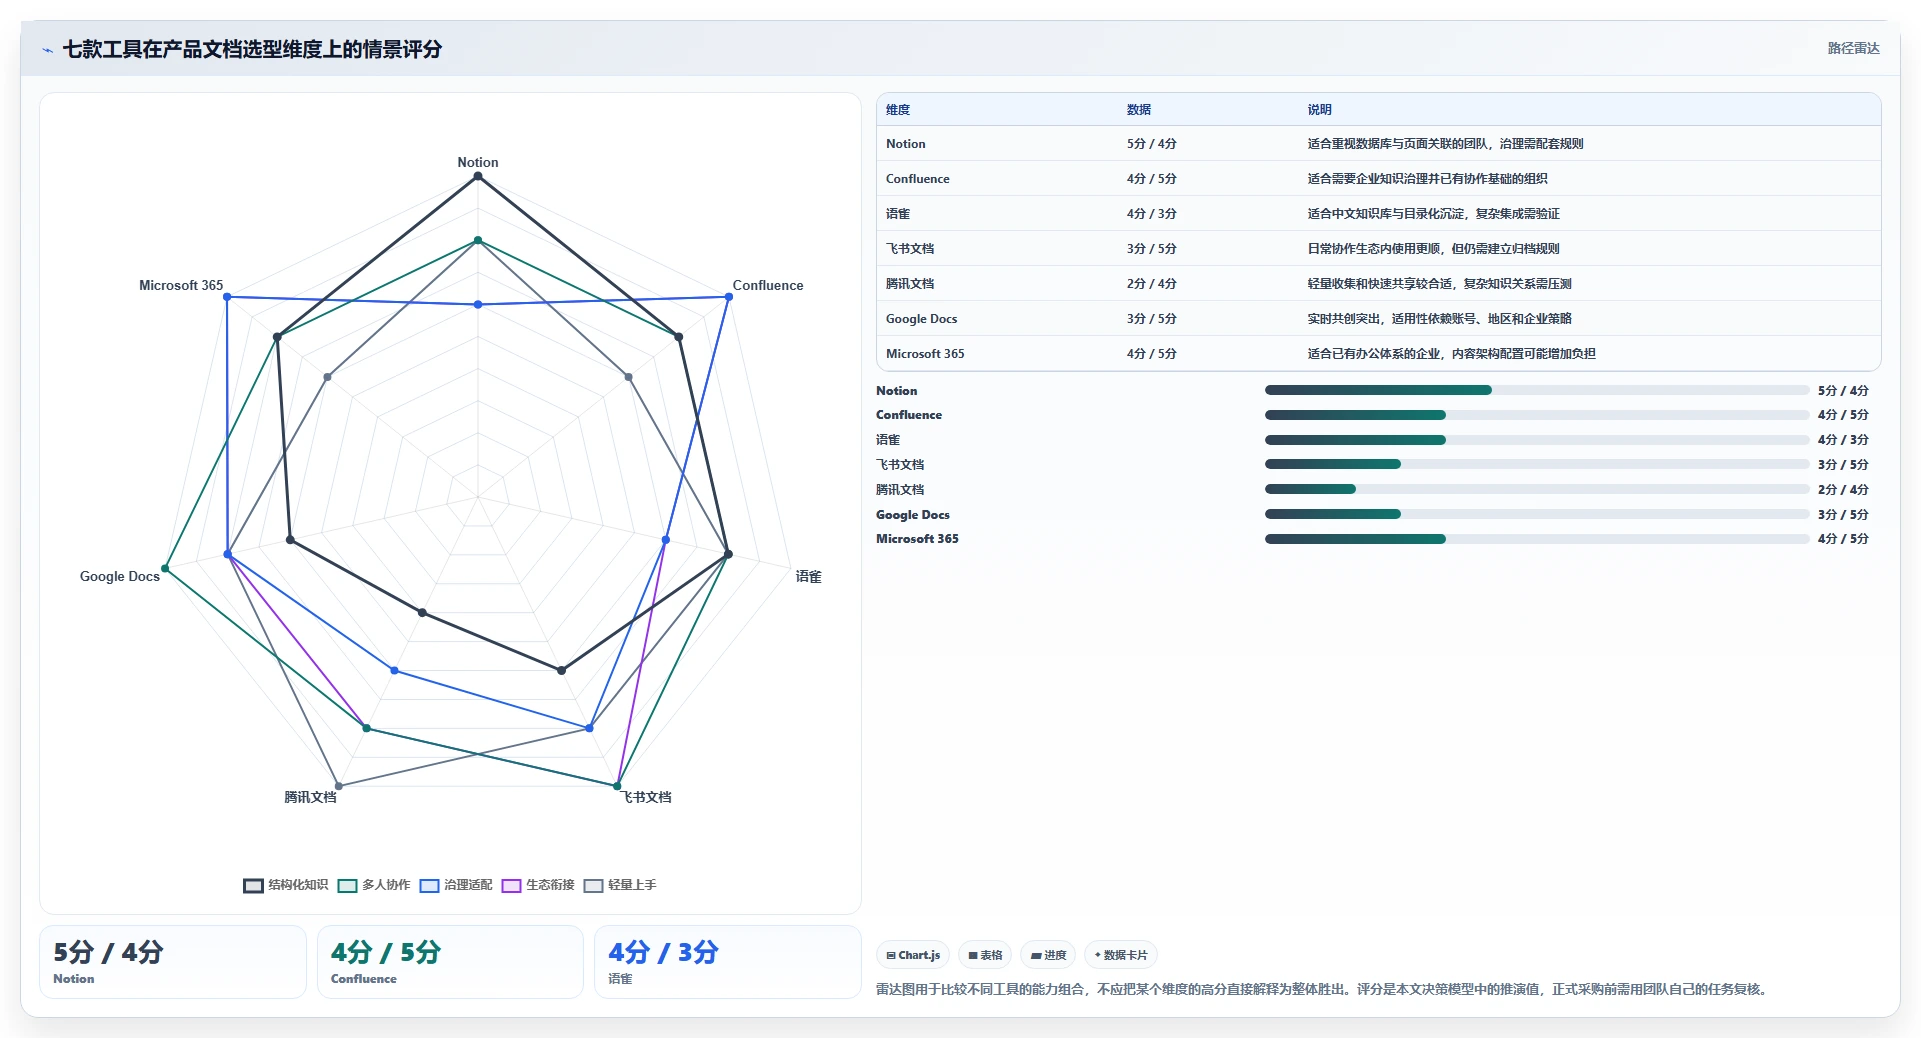The width and height of the screenshot is (1921, 1038).
Task: Open the 语雀 4分 / 3分 score card
Action: [x=727, y=962]
